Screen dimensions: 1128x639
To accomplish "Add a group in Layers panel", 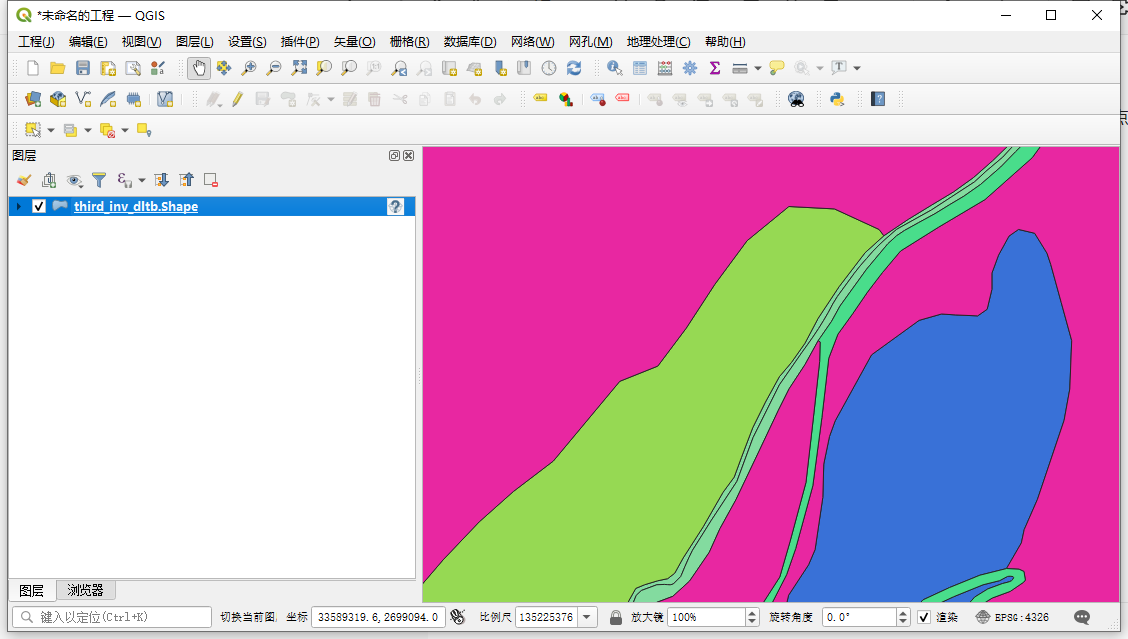I will tap(49, 180).
